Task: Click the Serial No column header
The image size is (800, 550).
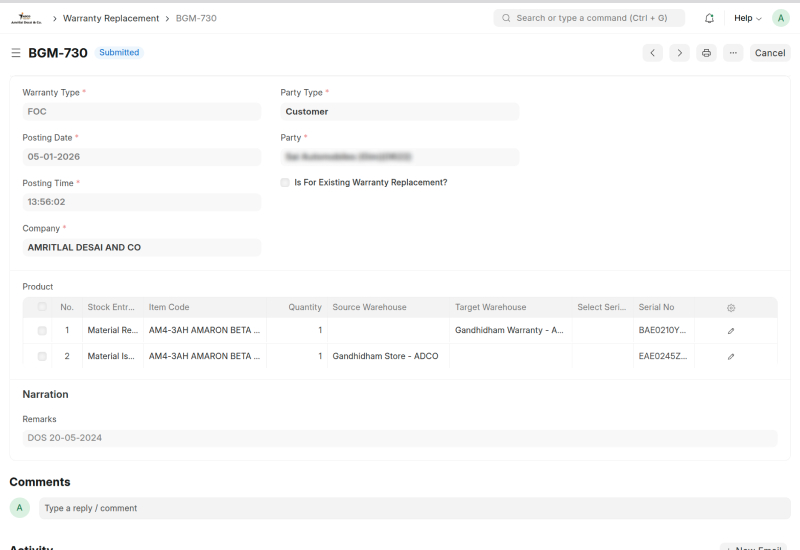Action: 664,307
